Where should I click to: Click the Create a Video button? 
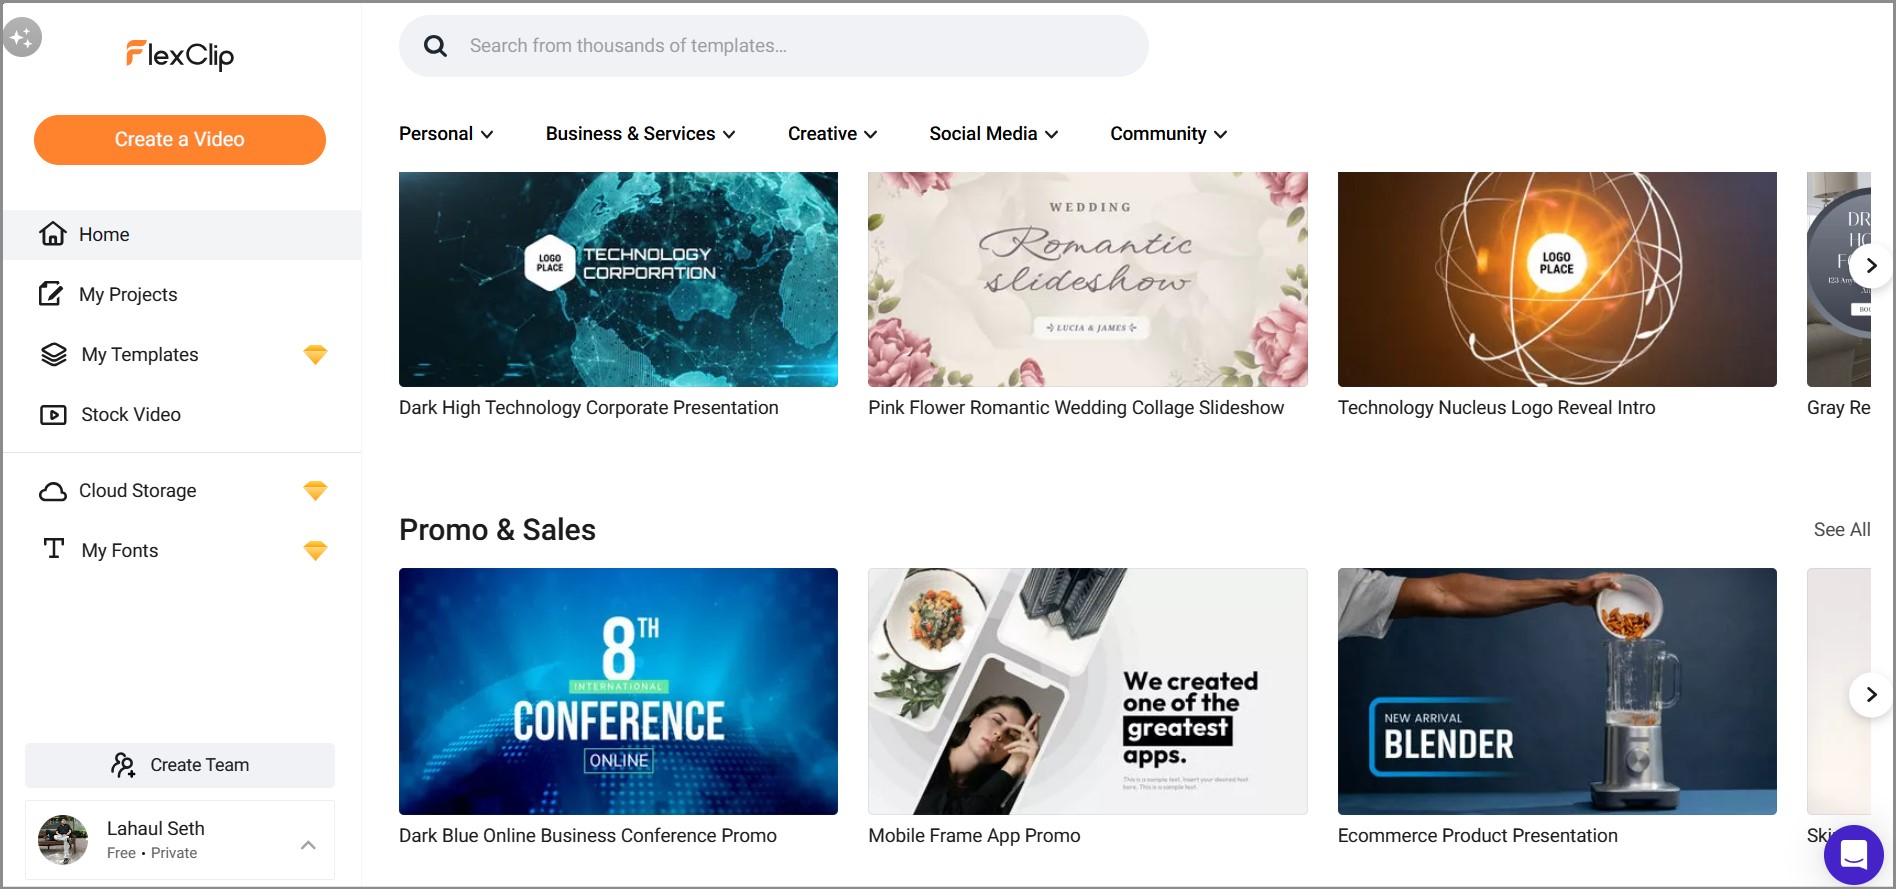click(180, 140)
